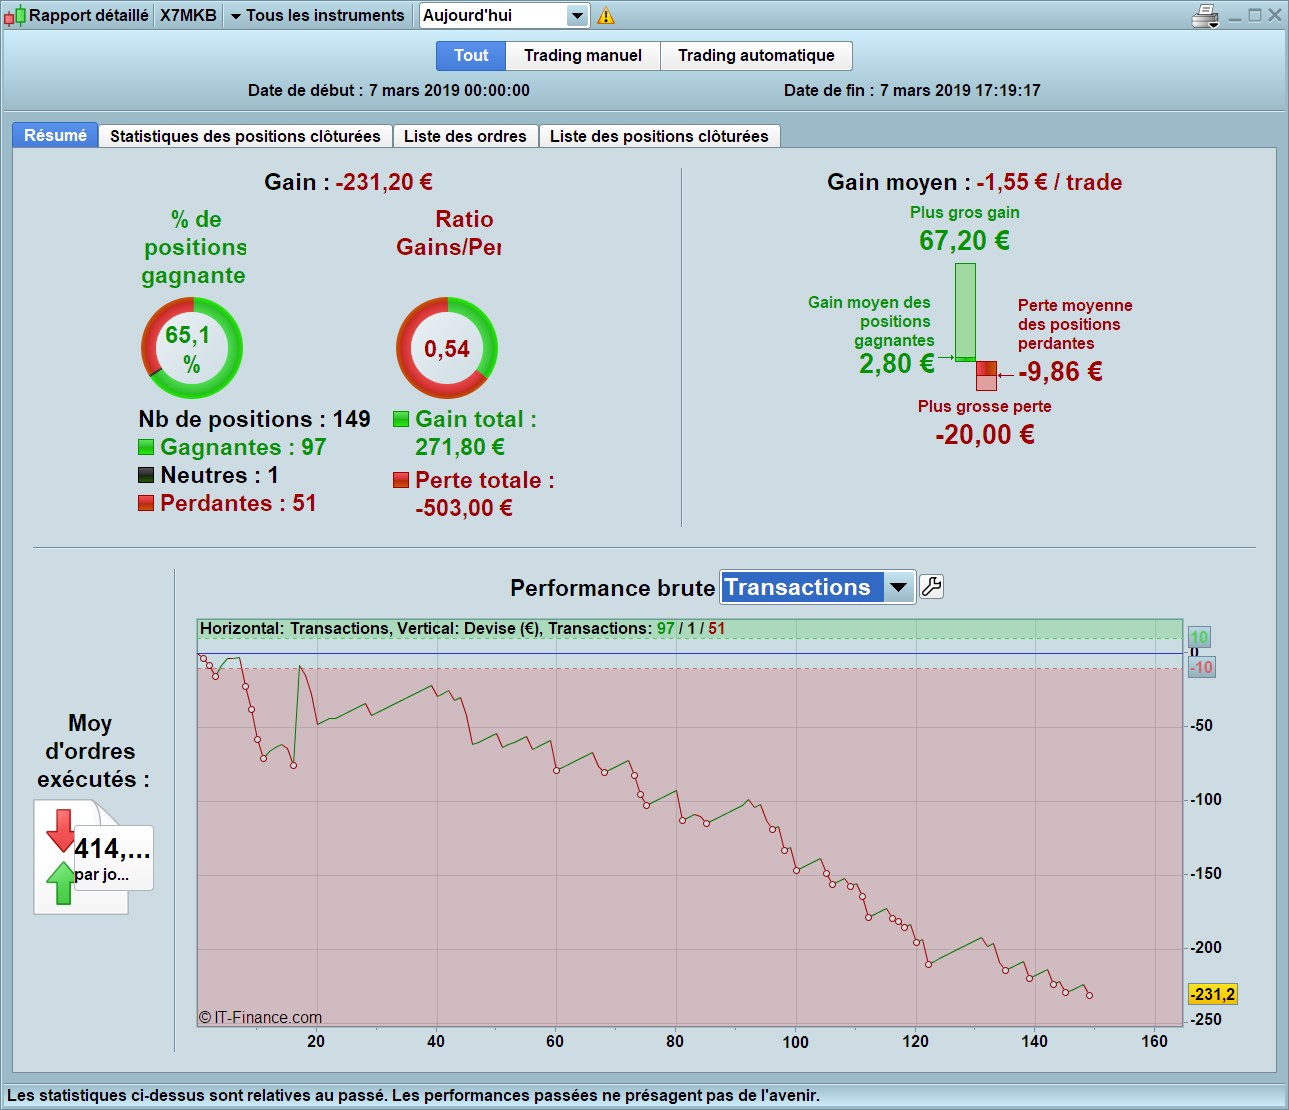Maximize the Rapport détaillé window

point(1255,16)
